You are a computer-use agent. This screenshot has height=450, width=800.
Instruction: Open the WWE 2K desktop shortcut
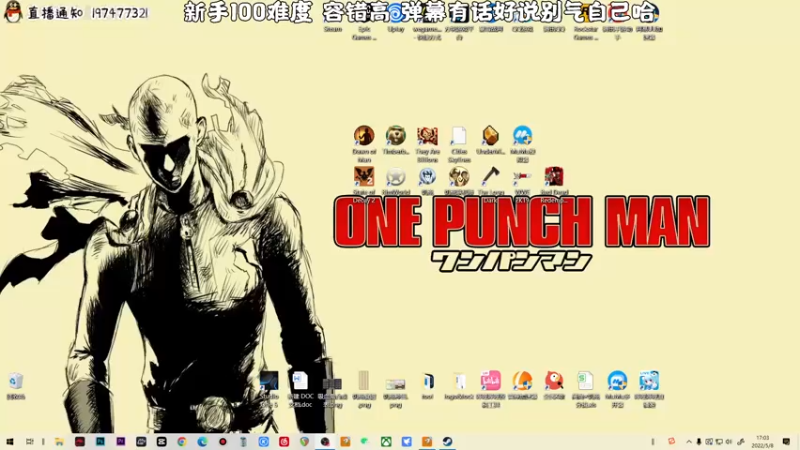pos(522,177)
